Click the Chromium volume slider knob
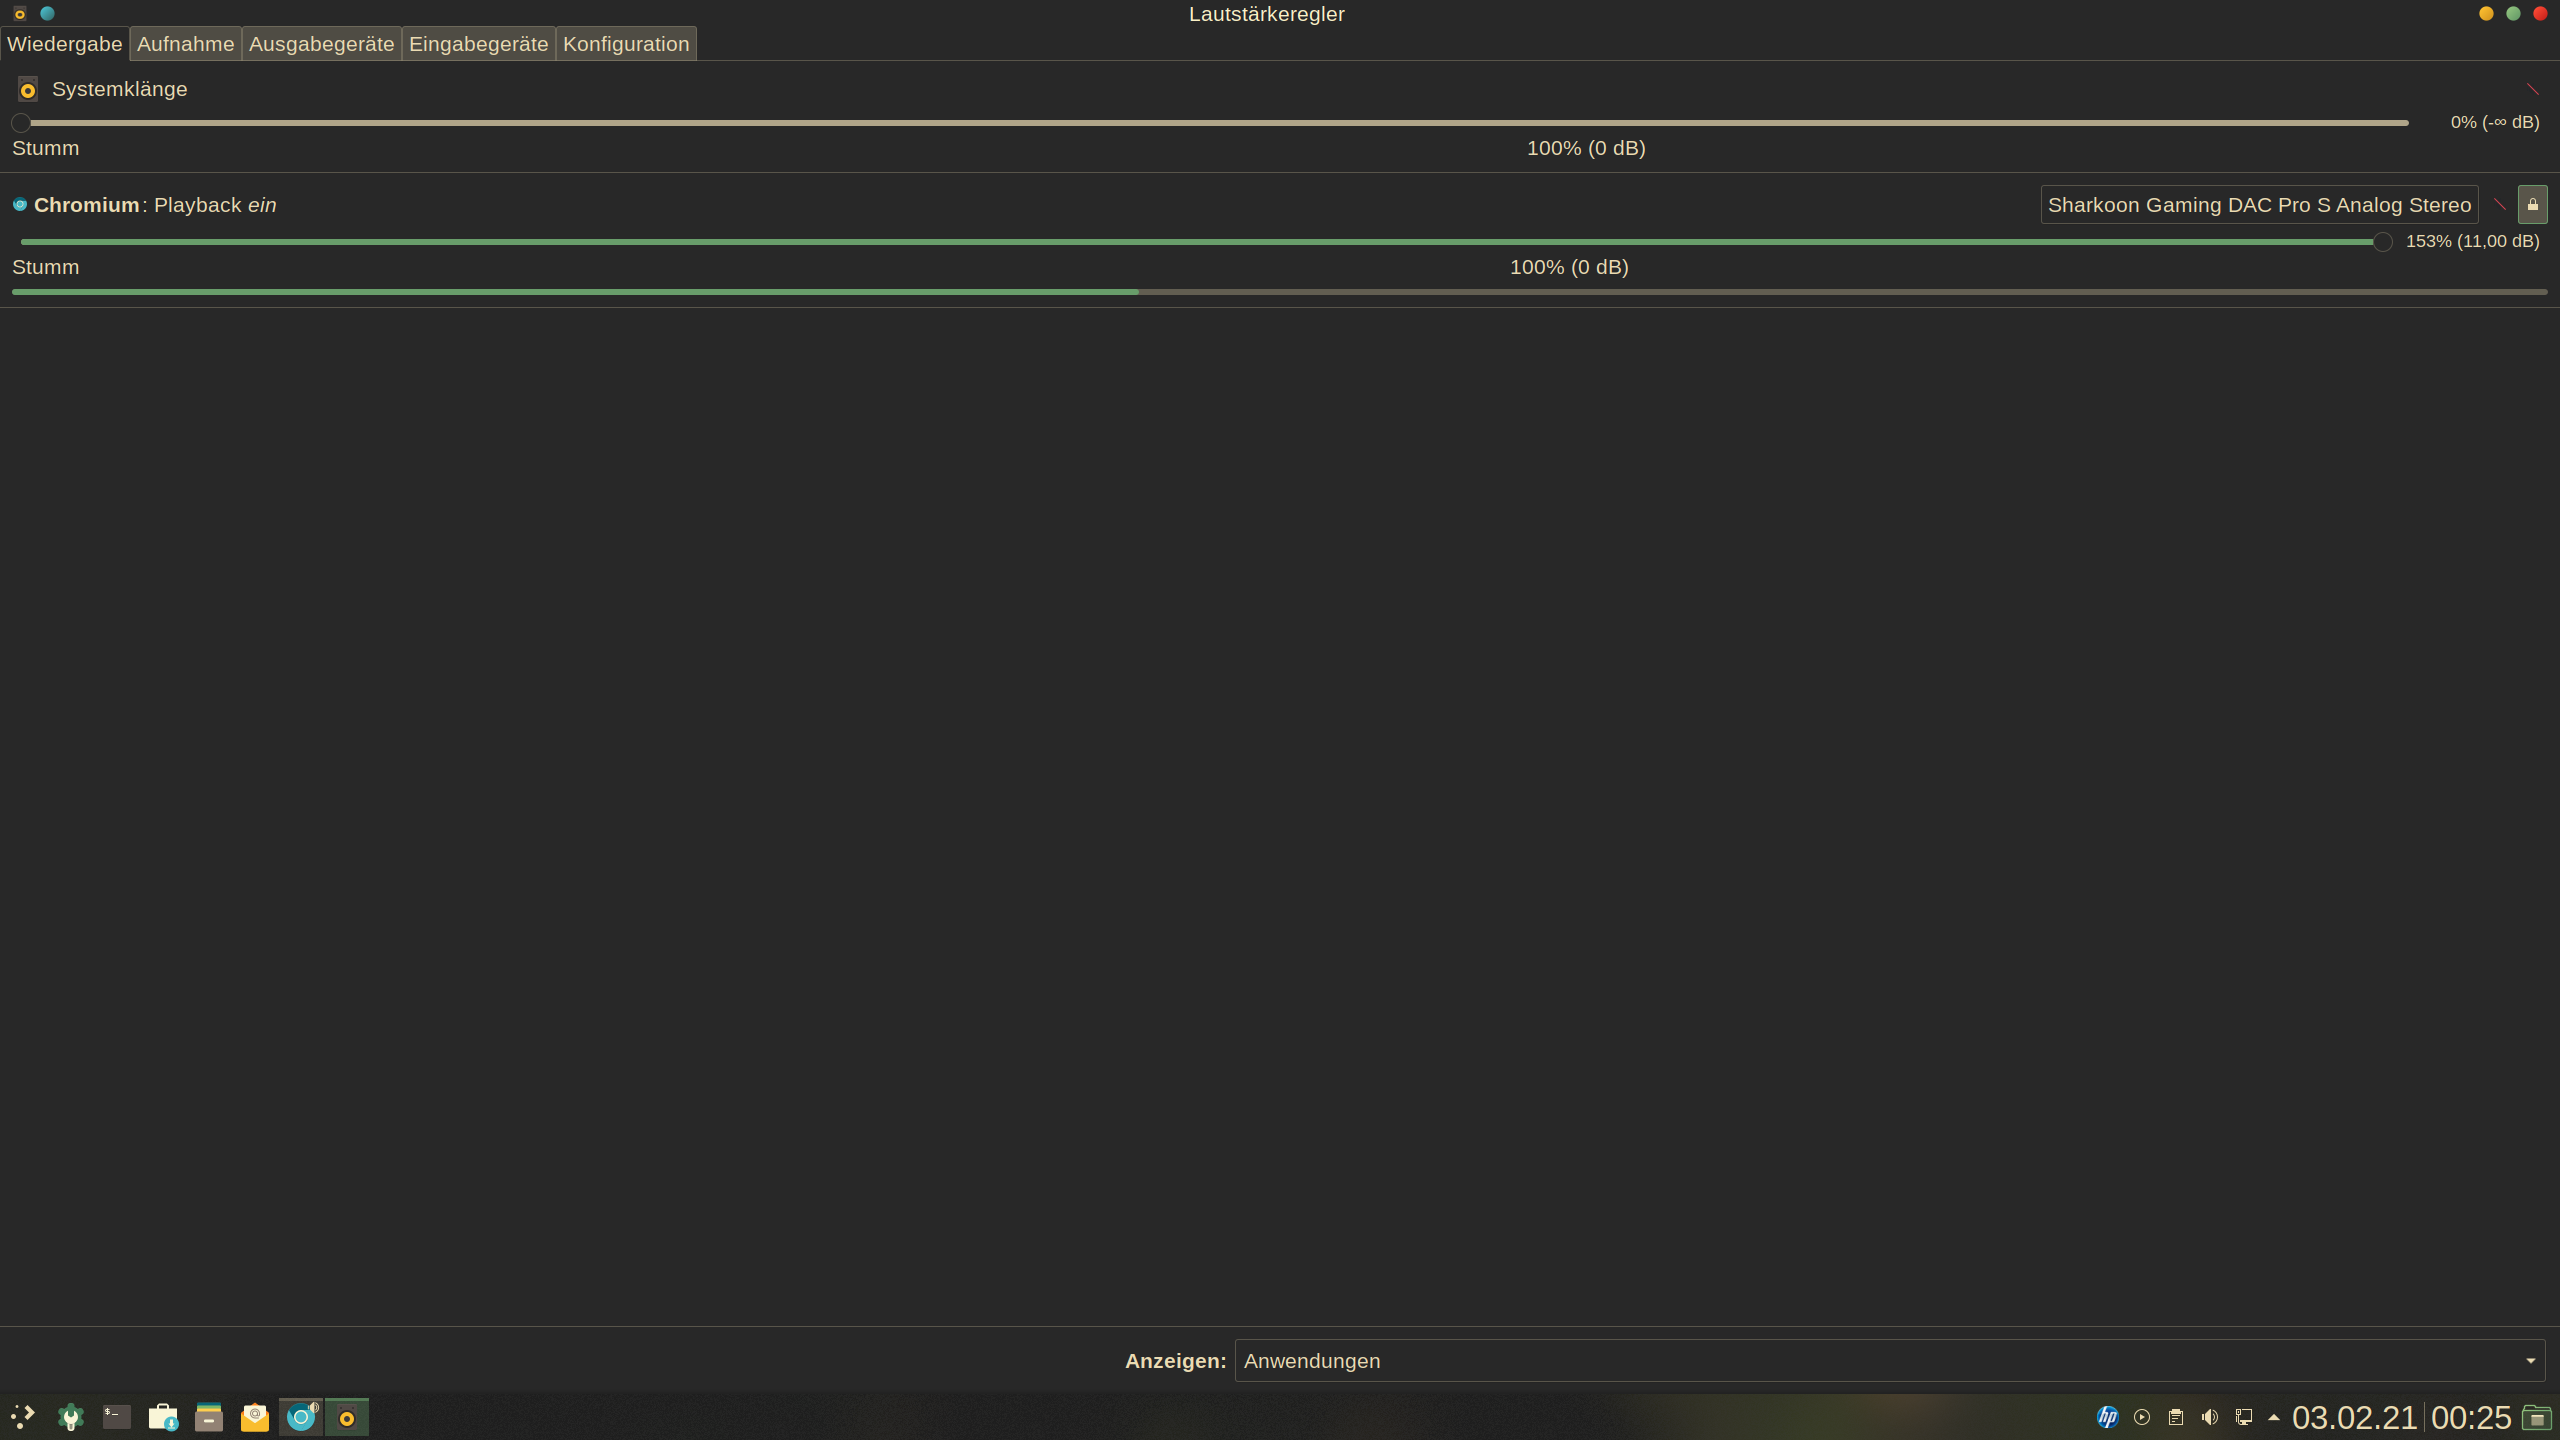 [2382, 242]
